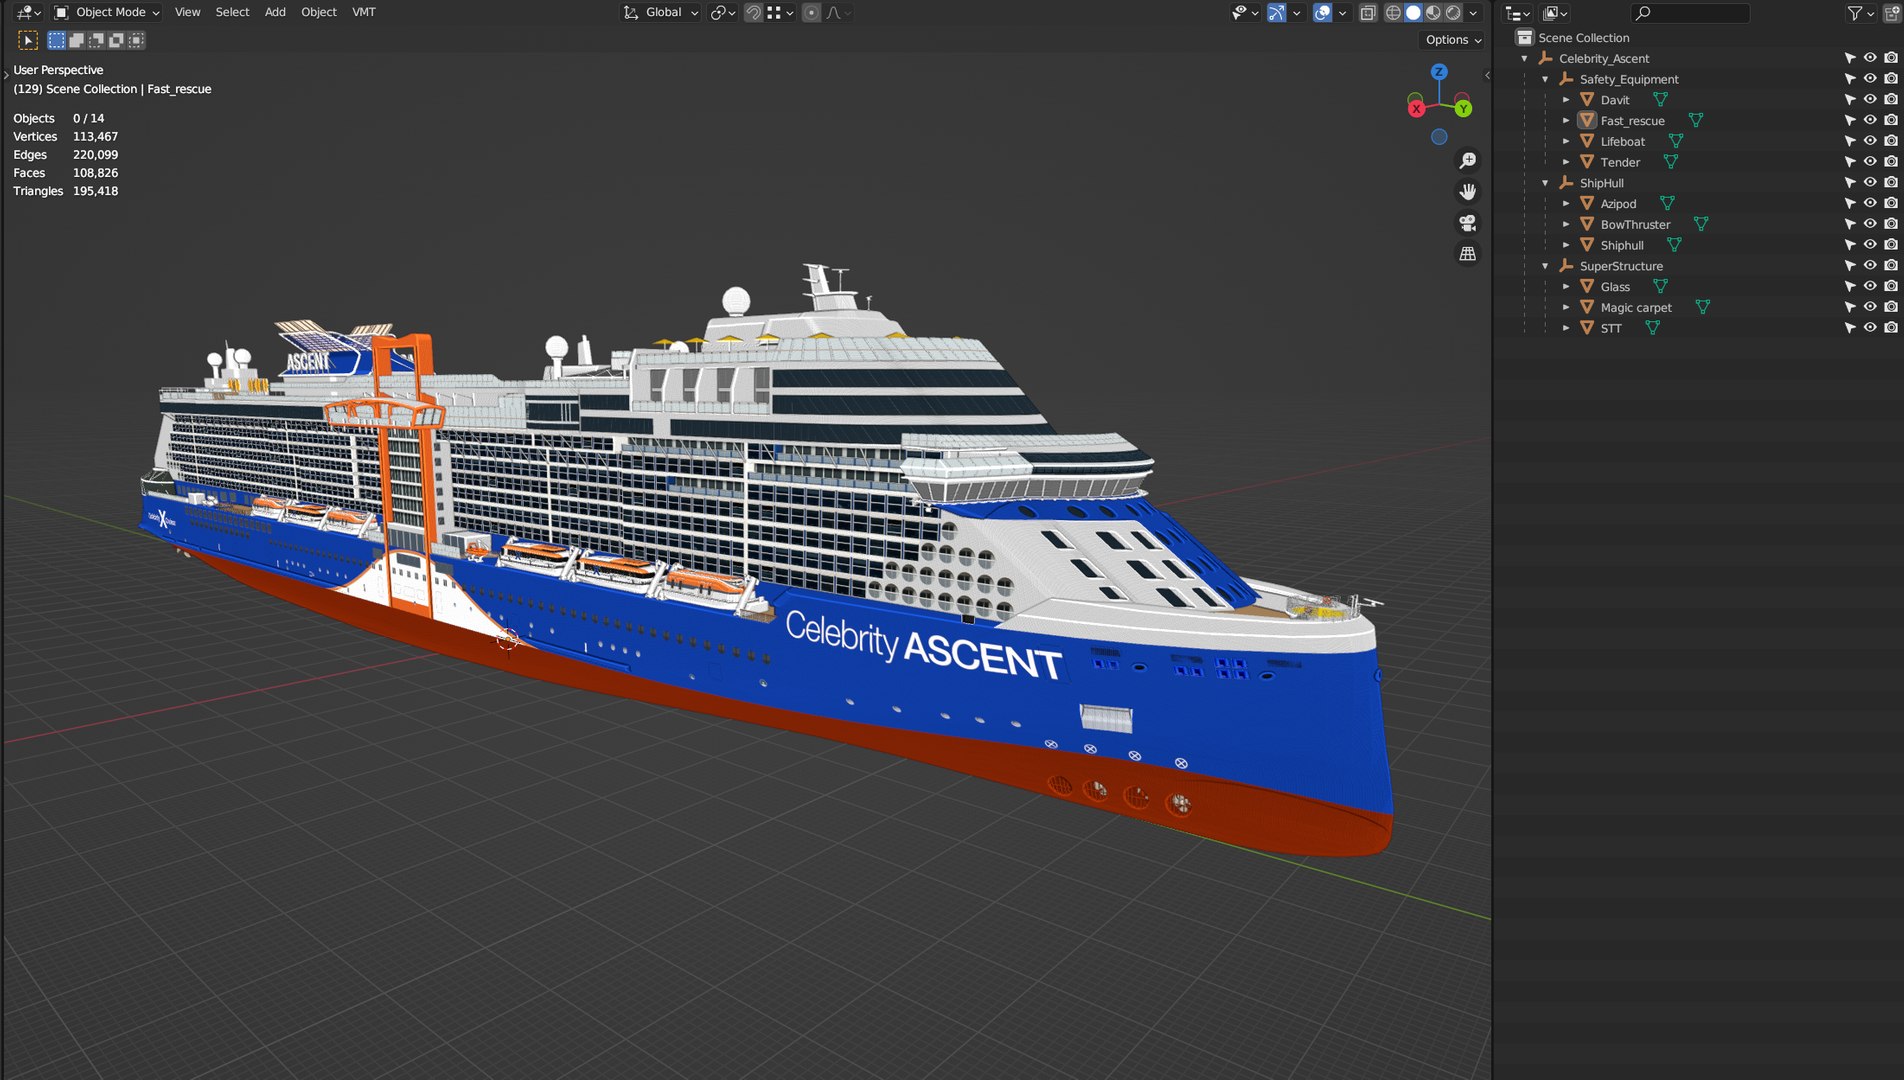Toggle viewport gizmos display
Viewport: 1904px width, 1080px height.
point(1276,12)
